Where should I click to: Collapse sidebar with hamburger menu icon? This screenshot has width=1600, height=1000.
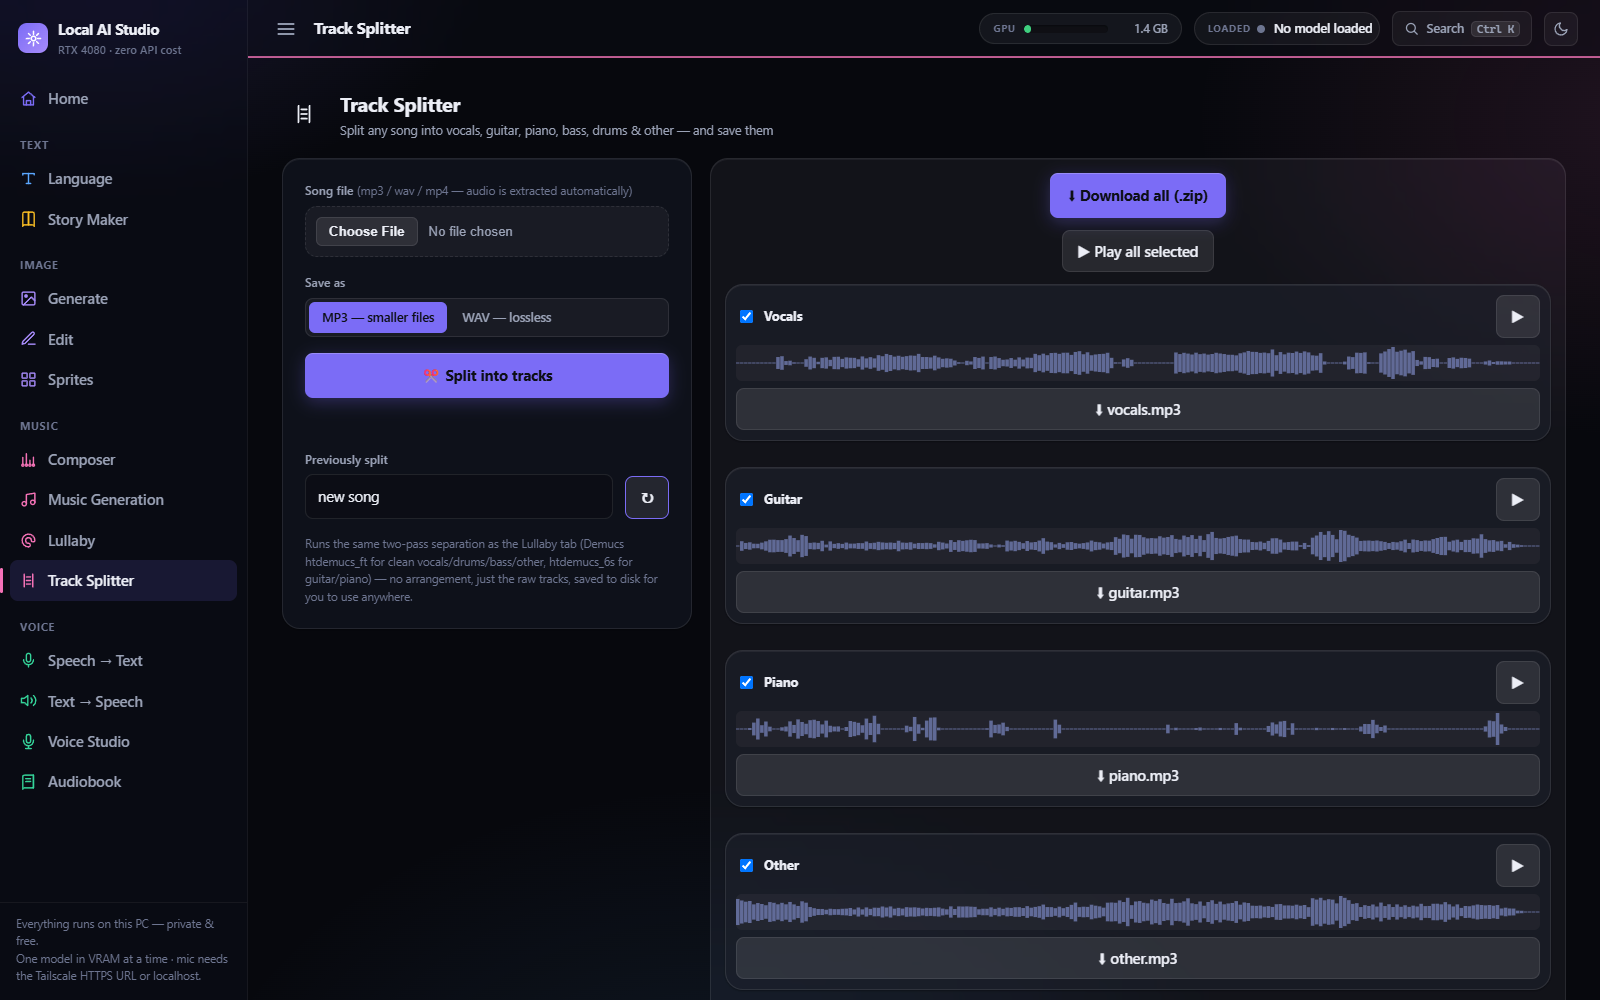[286, 29]
